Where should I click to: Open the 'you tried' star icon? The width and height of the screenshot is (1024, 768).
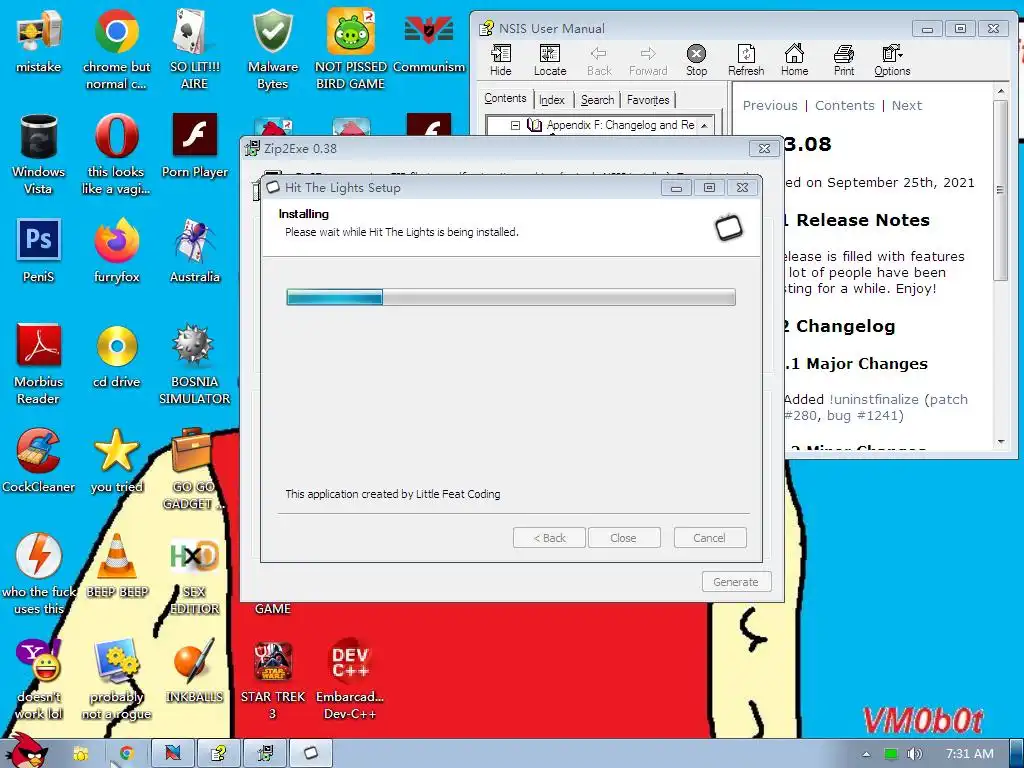(x=116, y=460)
